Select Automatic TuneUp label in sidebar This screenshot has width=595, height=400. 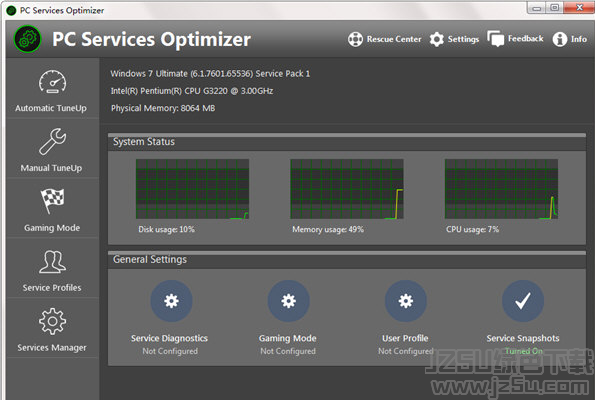[x=51, y=108]
